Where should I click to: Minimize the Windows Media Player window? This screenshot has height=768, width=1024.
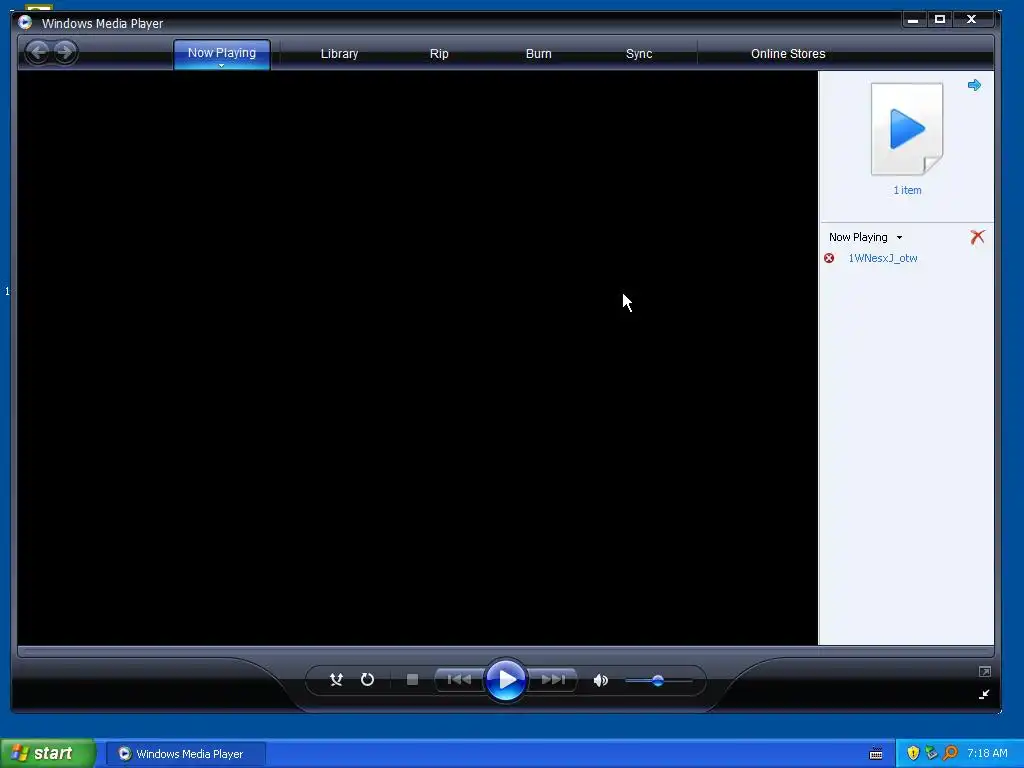coord(913,20)
